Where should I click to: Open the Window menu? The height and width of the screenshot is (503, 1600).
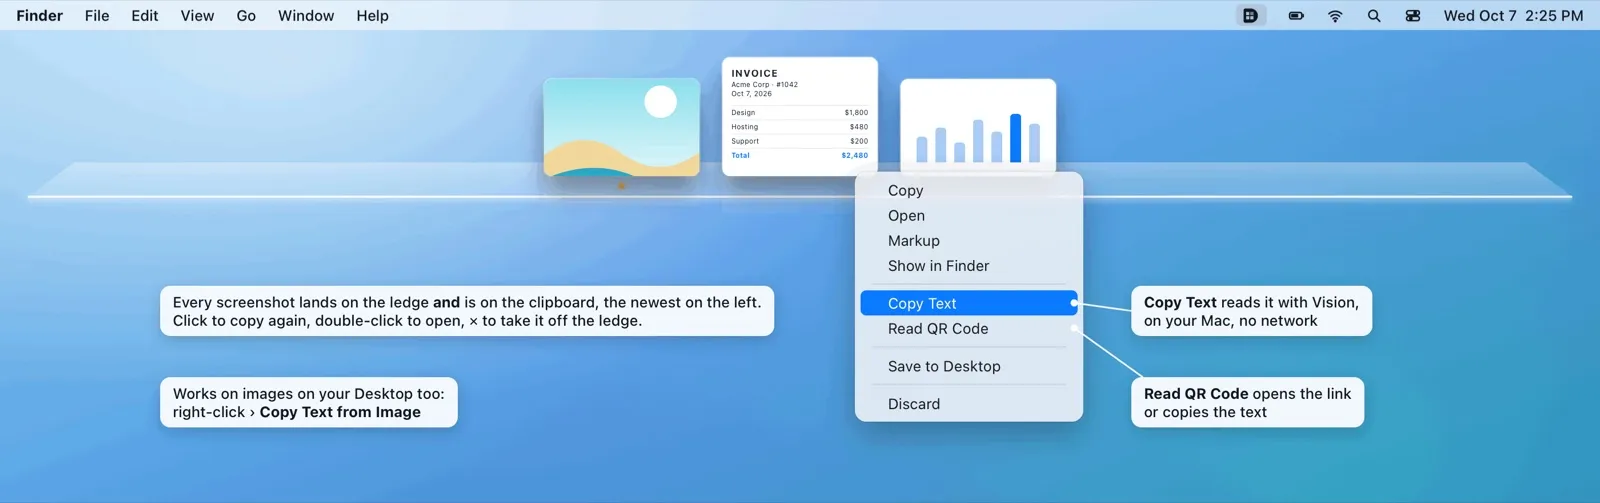pyautogui.click(x=306, y=16)
